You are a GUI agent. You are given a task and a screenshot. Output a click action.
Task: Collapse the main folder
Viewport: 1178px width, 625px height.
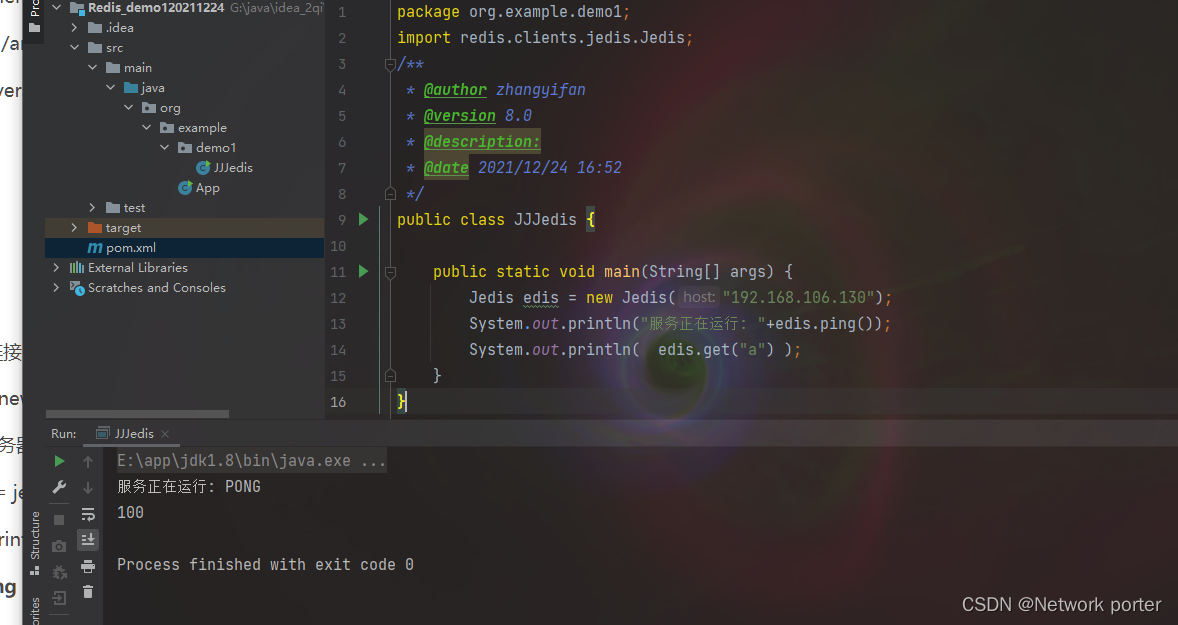(92, 68)
